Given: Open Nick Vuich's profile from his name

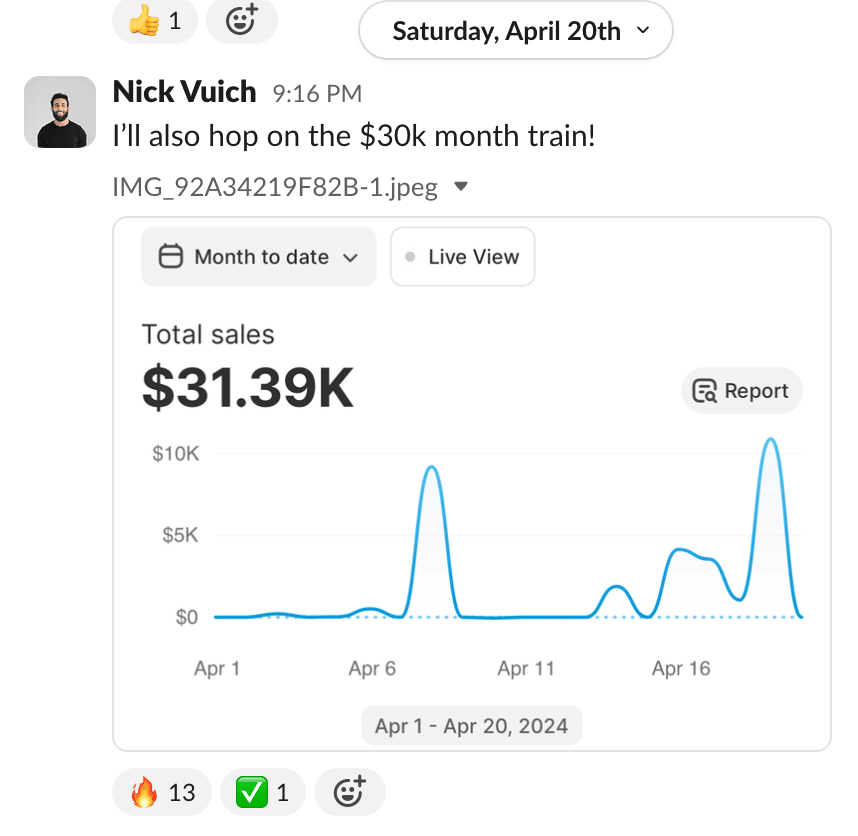Looking at the screenshot, I should coord(185,93).
